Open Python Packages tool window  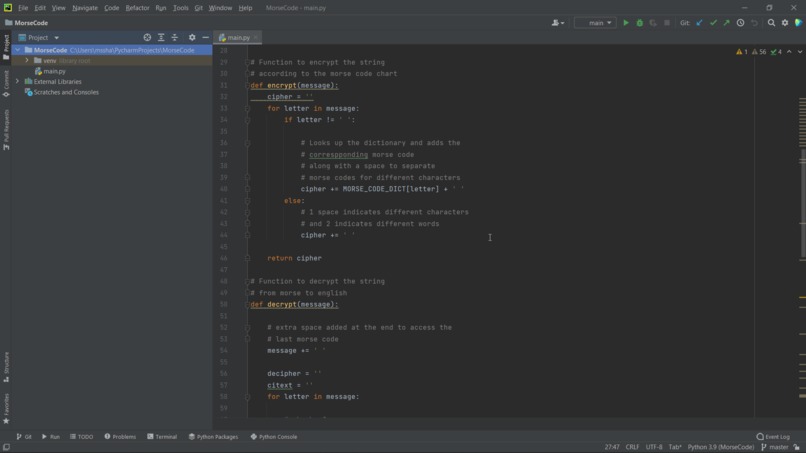coord(213,437)
